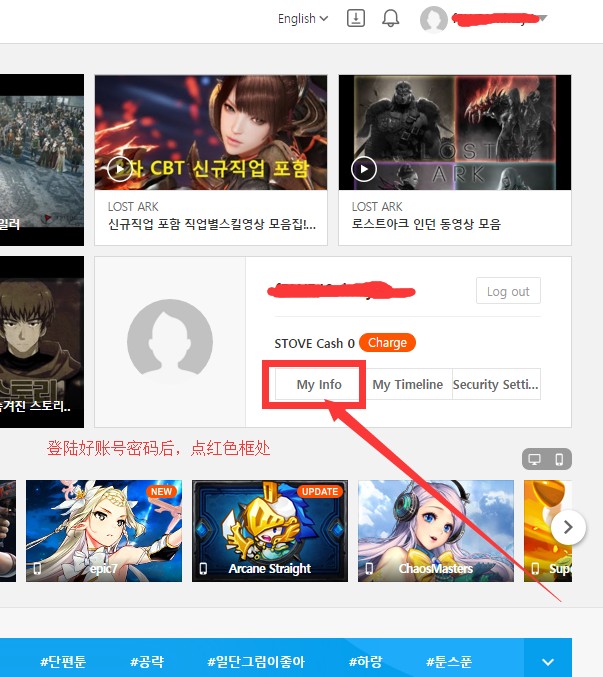The height and width of the screenshot is (677, 603).
Task: Open the 신규직업 포함 직업별스킬영상 title
Action: pos(212,224)
